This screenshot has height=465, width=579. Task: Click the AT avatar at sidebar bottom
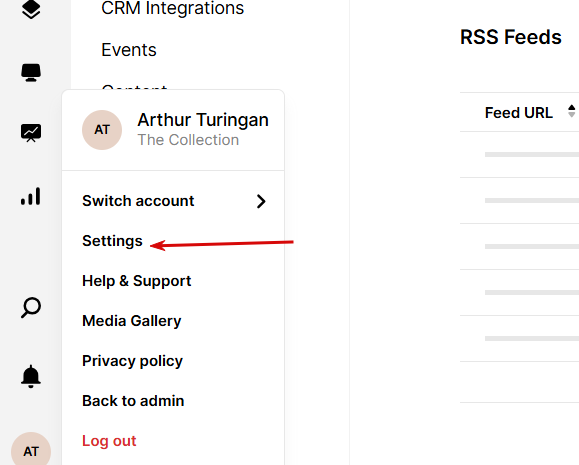31,451
